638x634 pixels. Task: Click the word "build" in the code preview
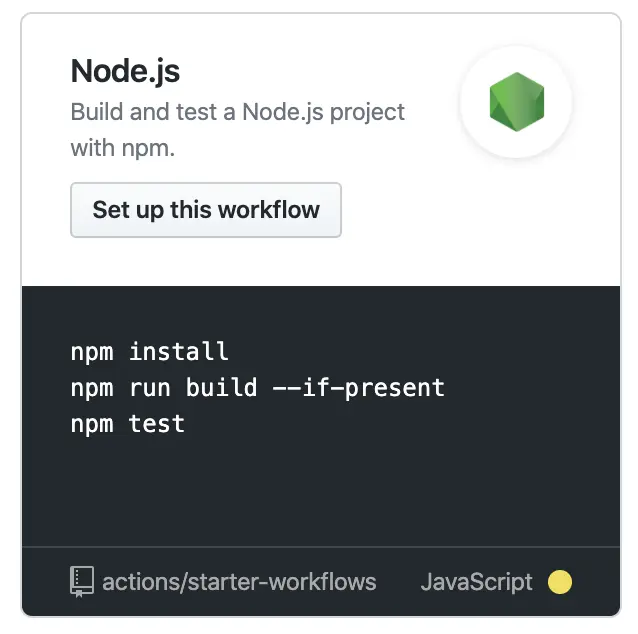222,387
